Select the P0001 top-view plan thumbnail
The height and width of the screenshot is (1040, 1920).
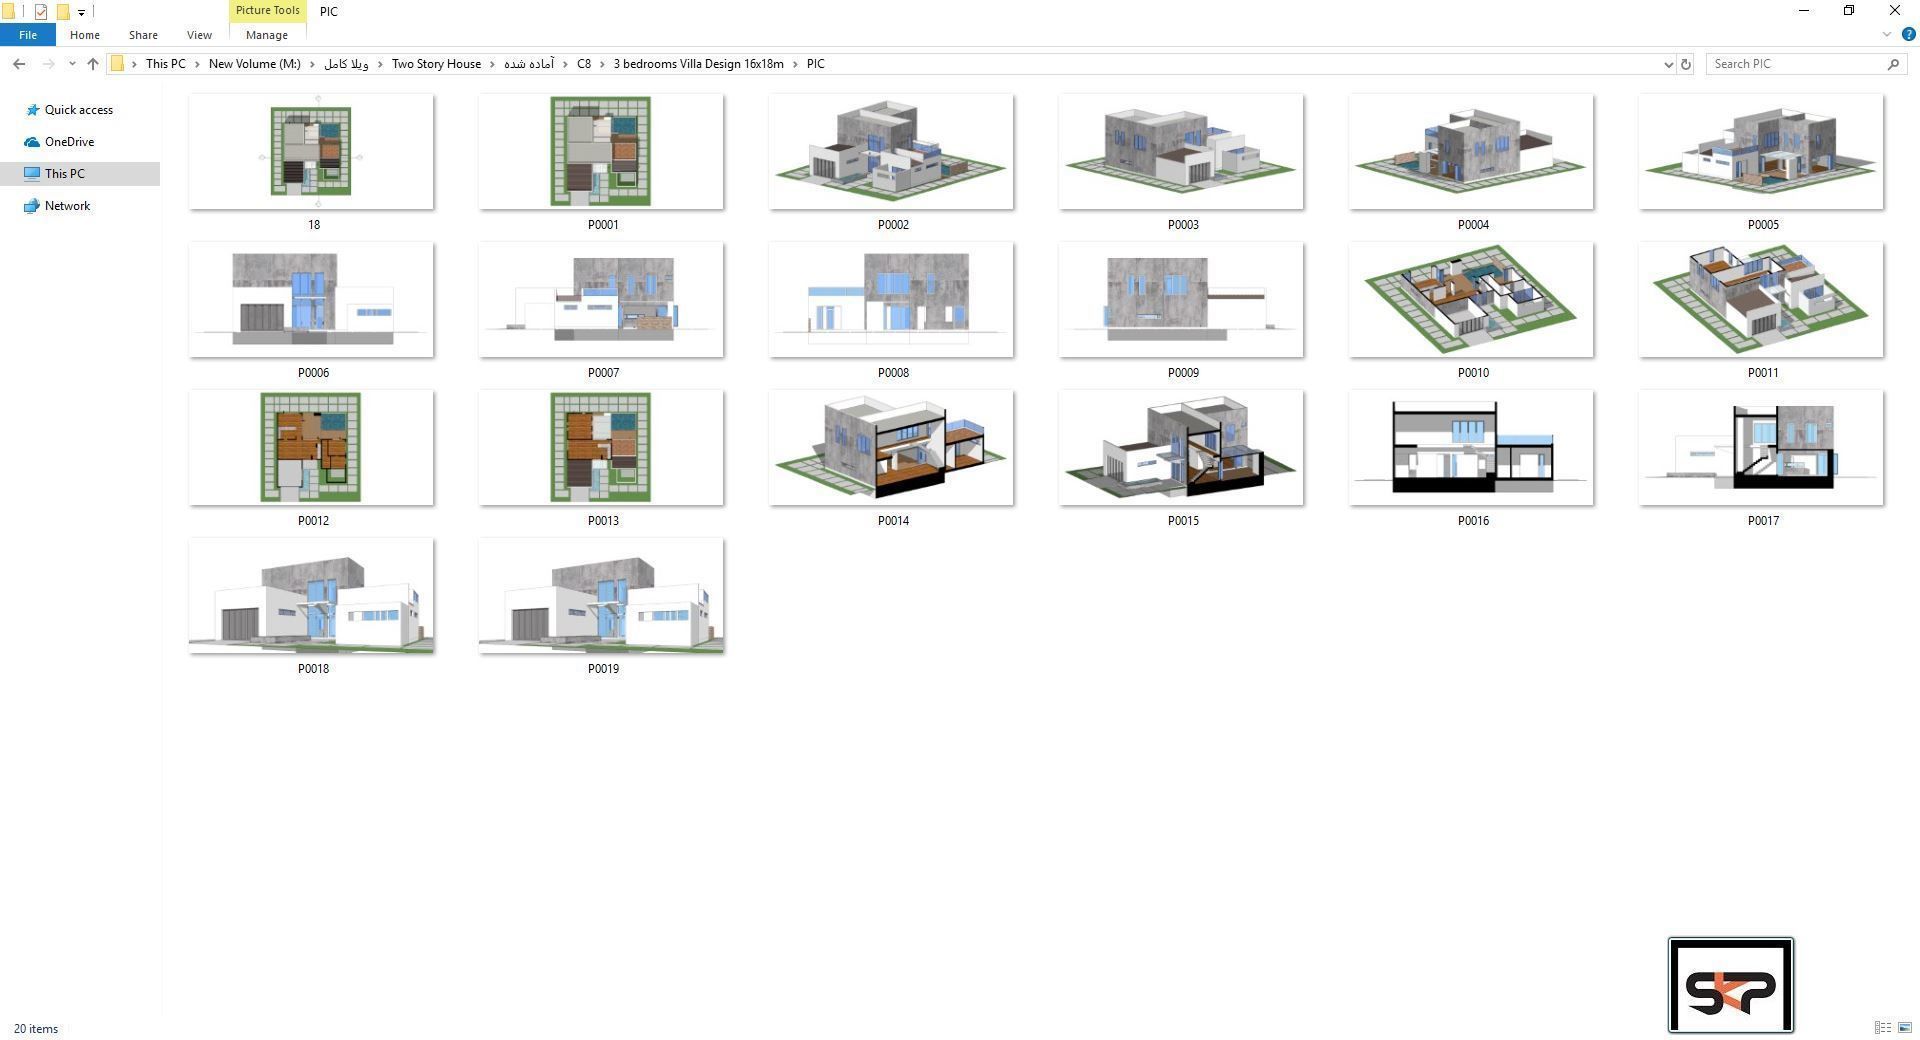click(x=601, y=152)
